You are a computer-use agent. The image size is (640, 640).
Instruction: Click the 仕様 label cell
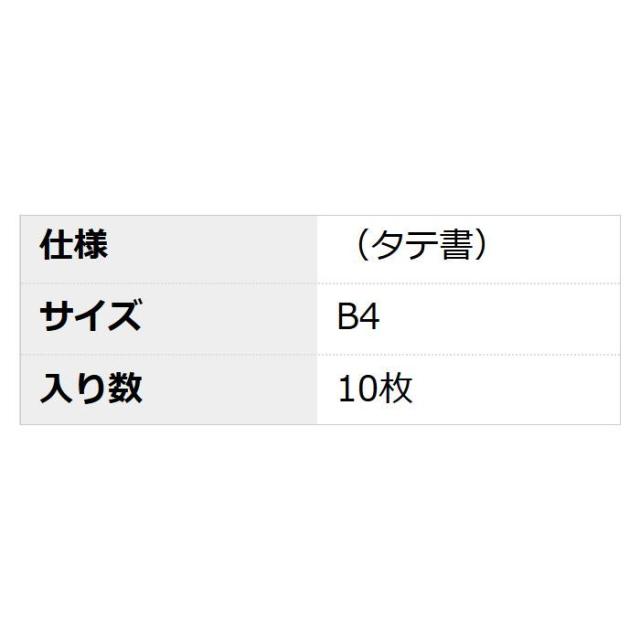[168, 246]
